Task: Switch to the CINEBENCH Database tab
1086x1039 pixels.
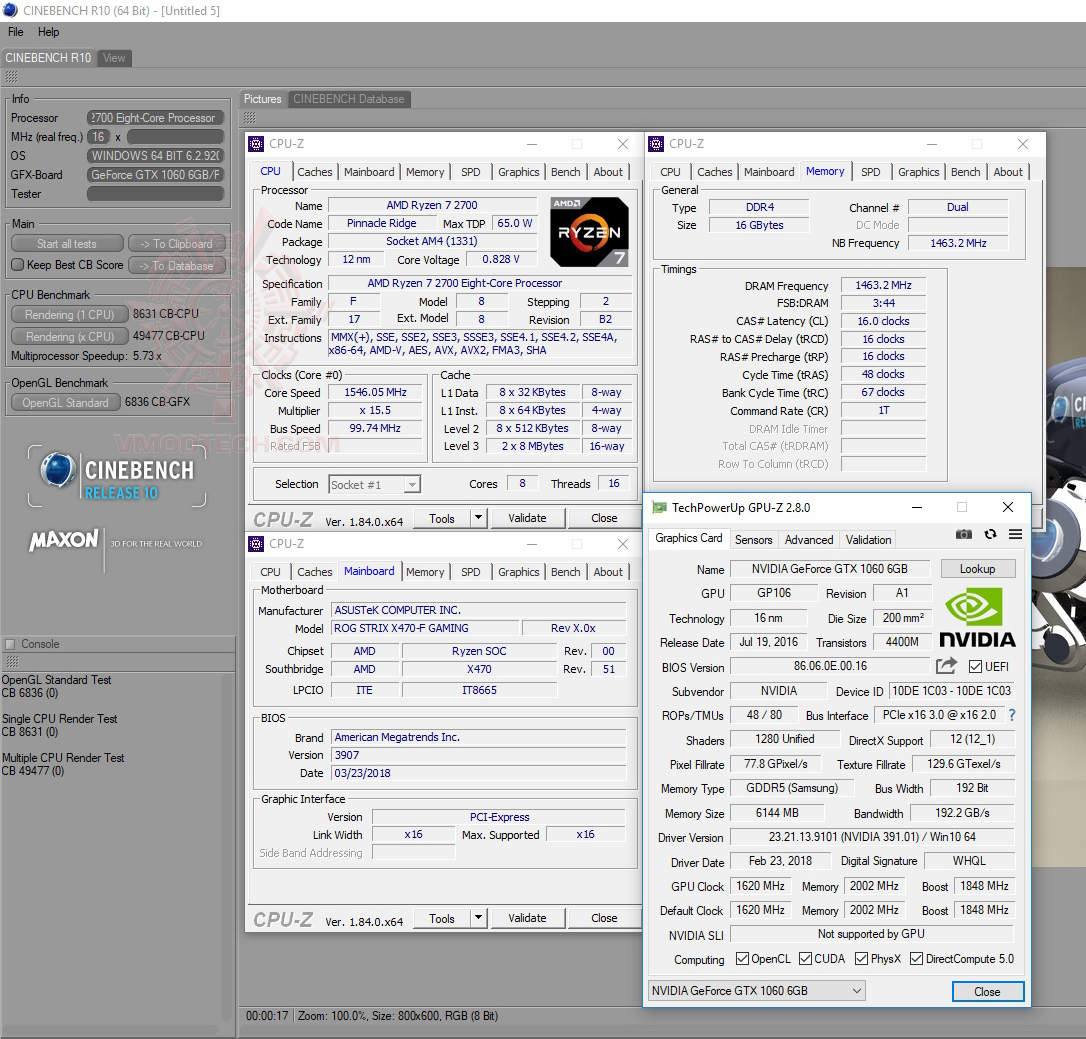Action: [x=348, y=99]
